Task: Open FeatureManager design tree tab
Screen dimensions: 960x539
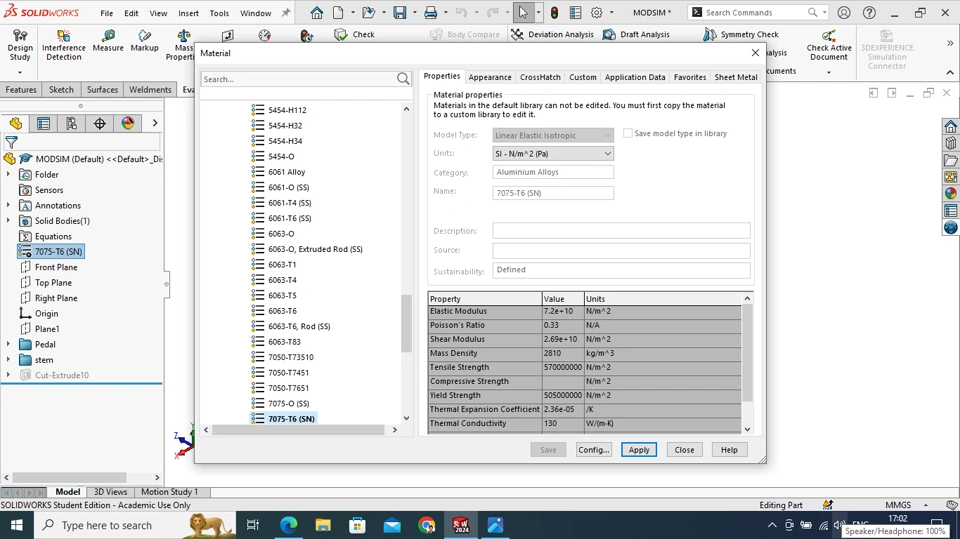Action: tap(15, 123)
